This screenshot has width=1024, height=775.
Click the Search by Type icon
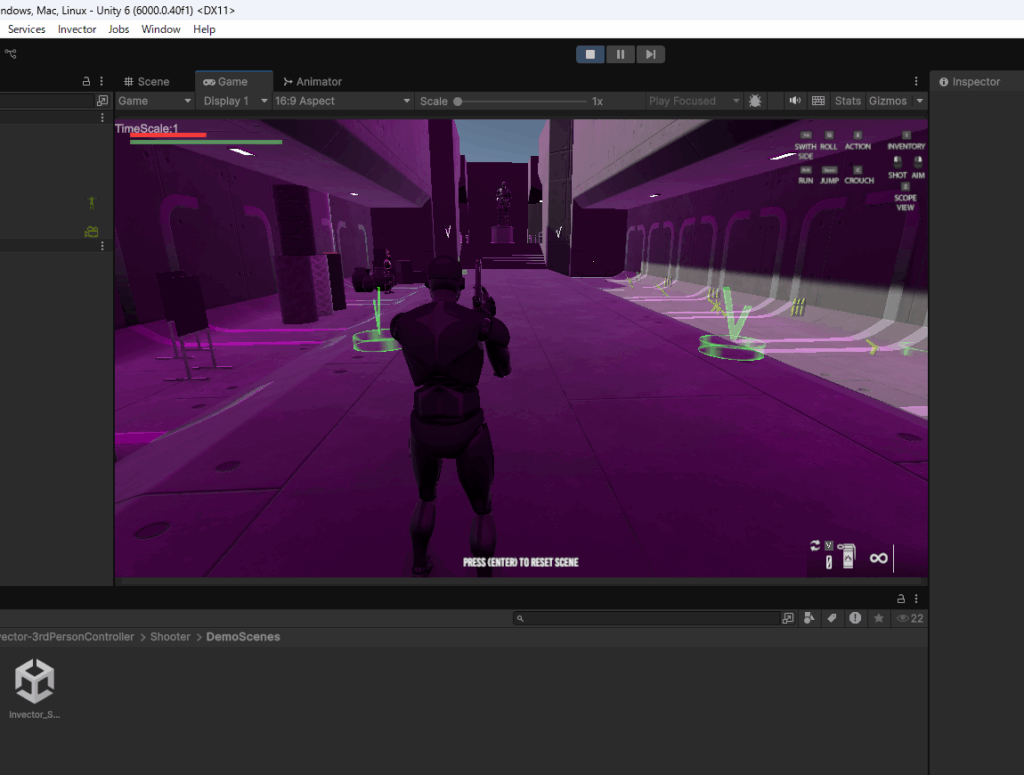pos(809,619)
